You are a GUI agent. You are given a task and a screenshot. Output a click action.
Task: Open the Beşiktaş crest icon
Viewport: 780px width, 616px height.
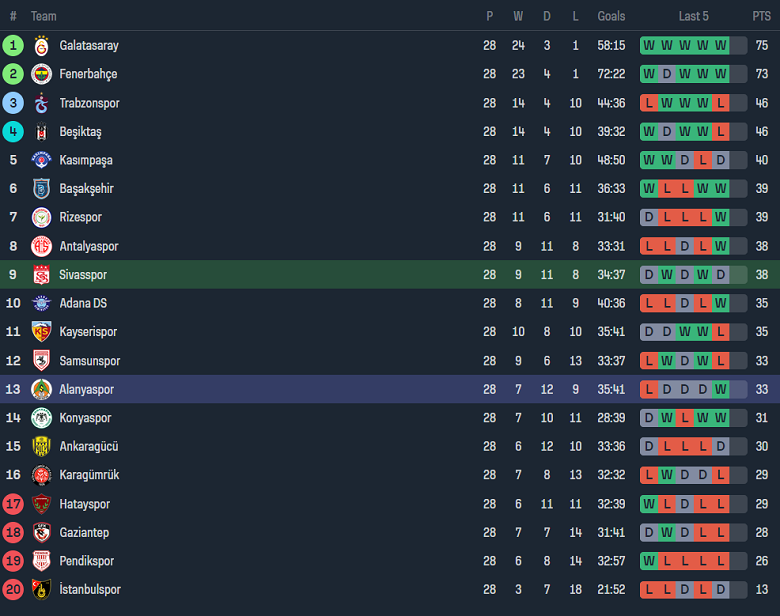(x=41, y=132)
